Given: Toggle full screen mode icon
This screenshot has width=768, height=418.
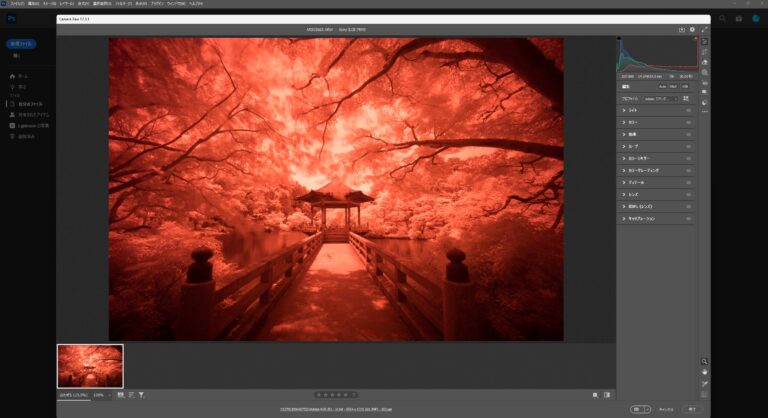Looking at the screenshot, I should click(x=704, y=29).
